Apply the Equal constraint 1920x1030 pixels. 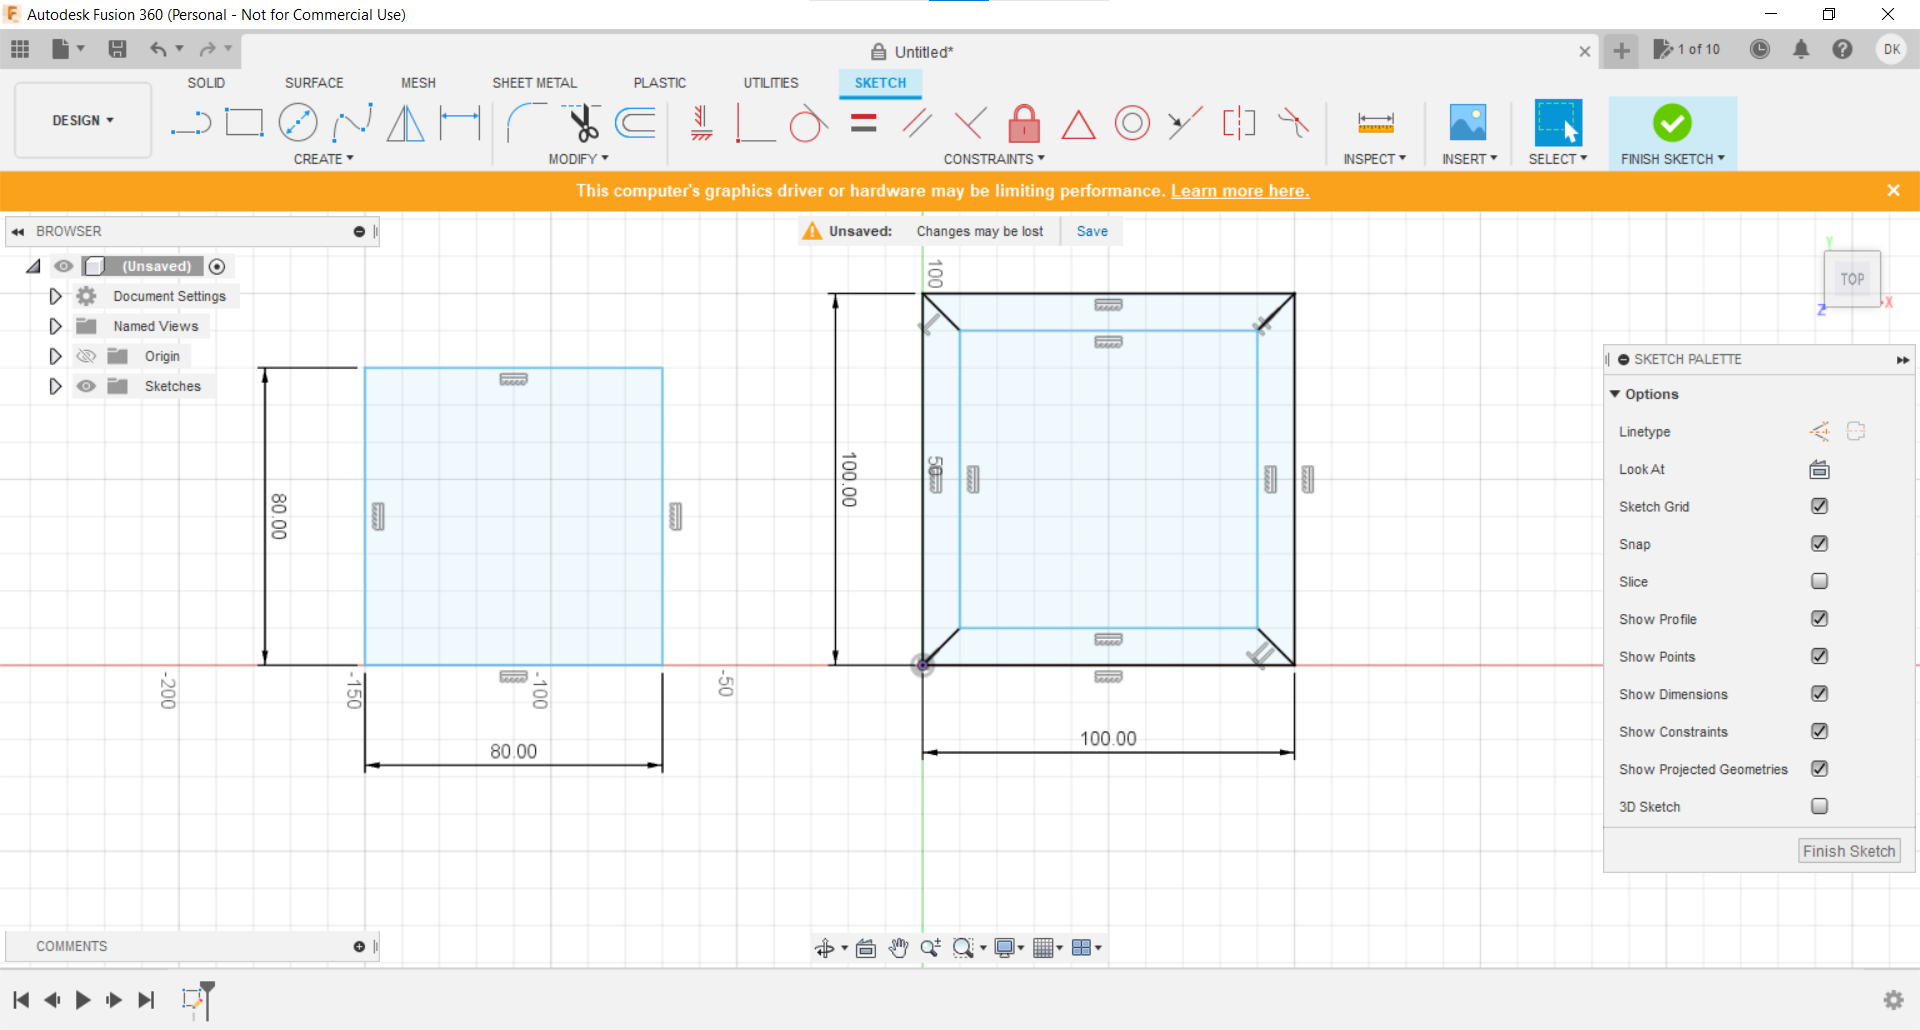pos(864,123)
